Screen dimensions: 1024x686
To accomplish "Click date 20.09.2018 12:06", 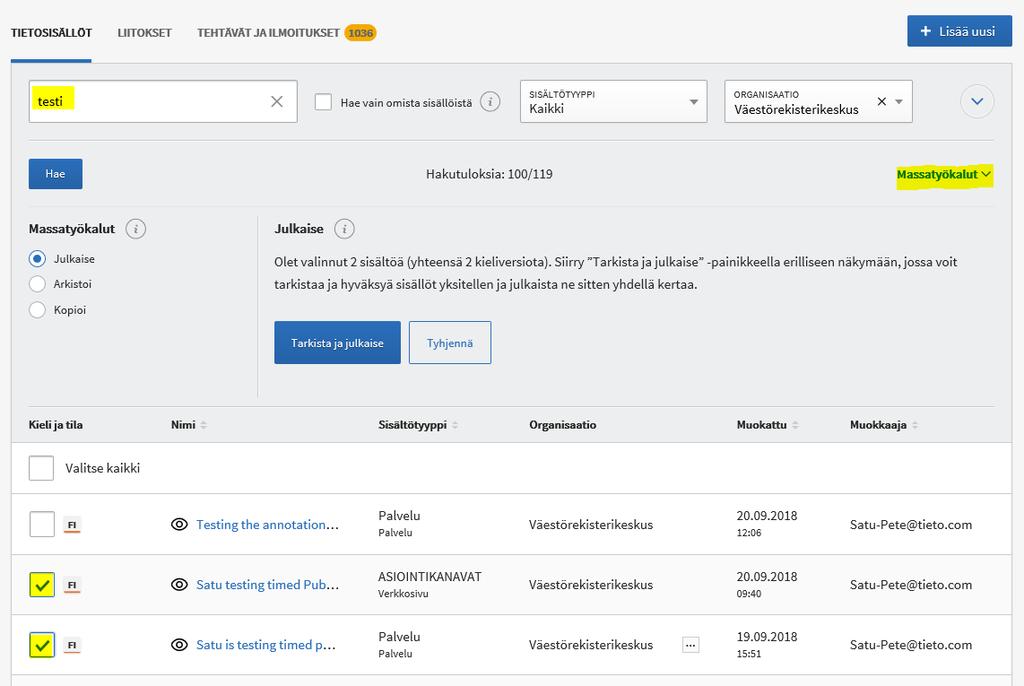I will tap(767, 523).
